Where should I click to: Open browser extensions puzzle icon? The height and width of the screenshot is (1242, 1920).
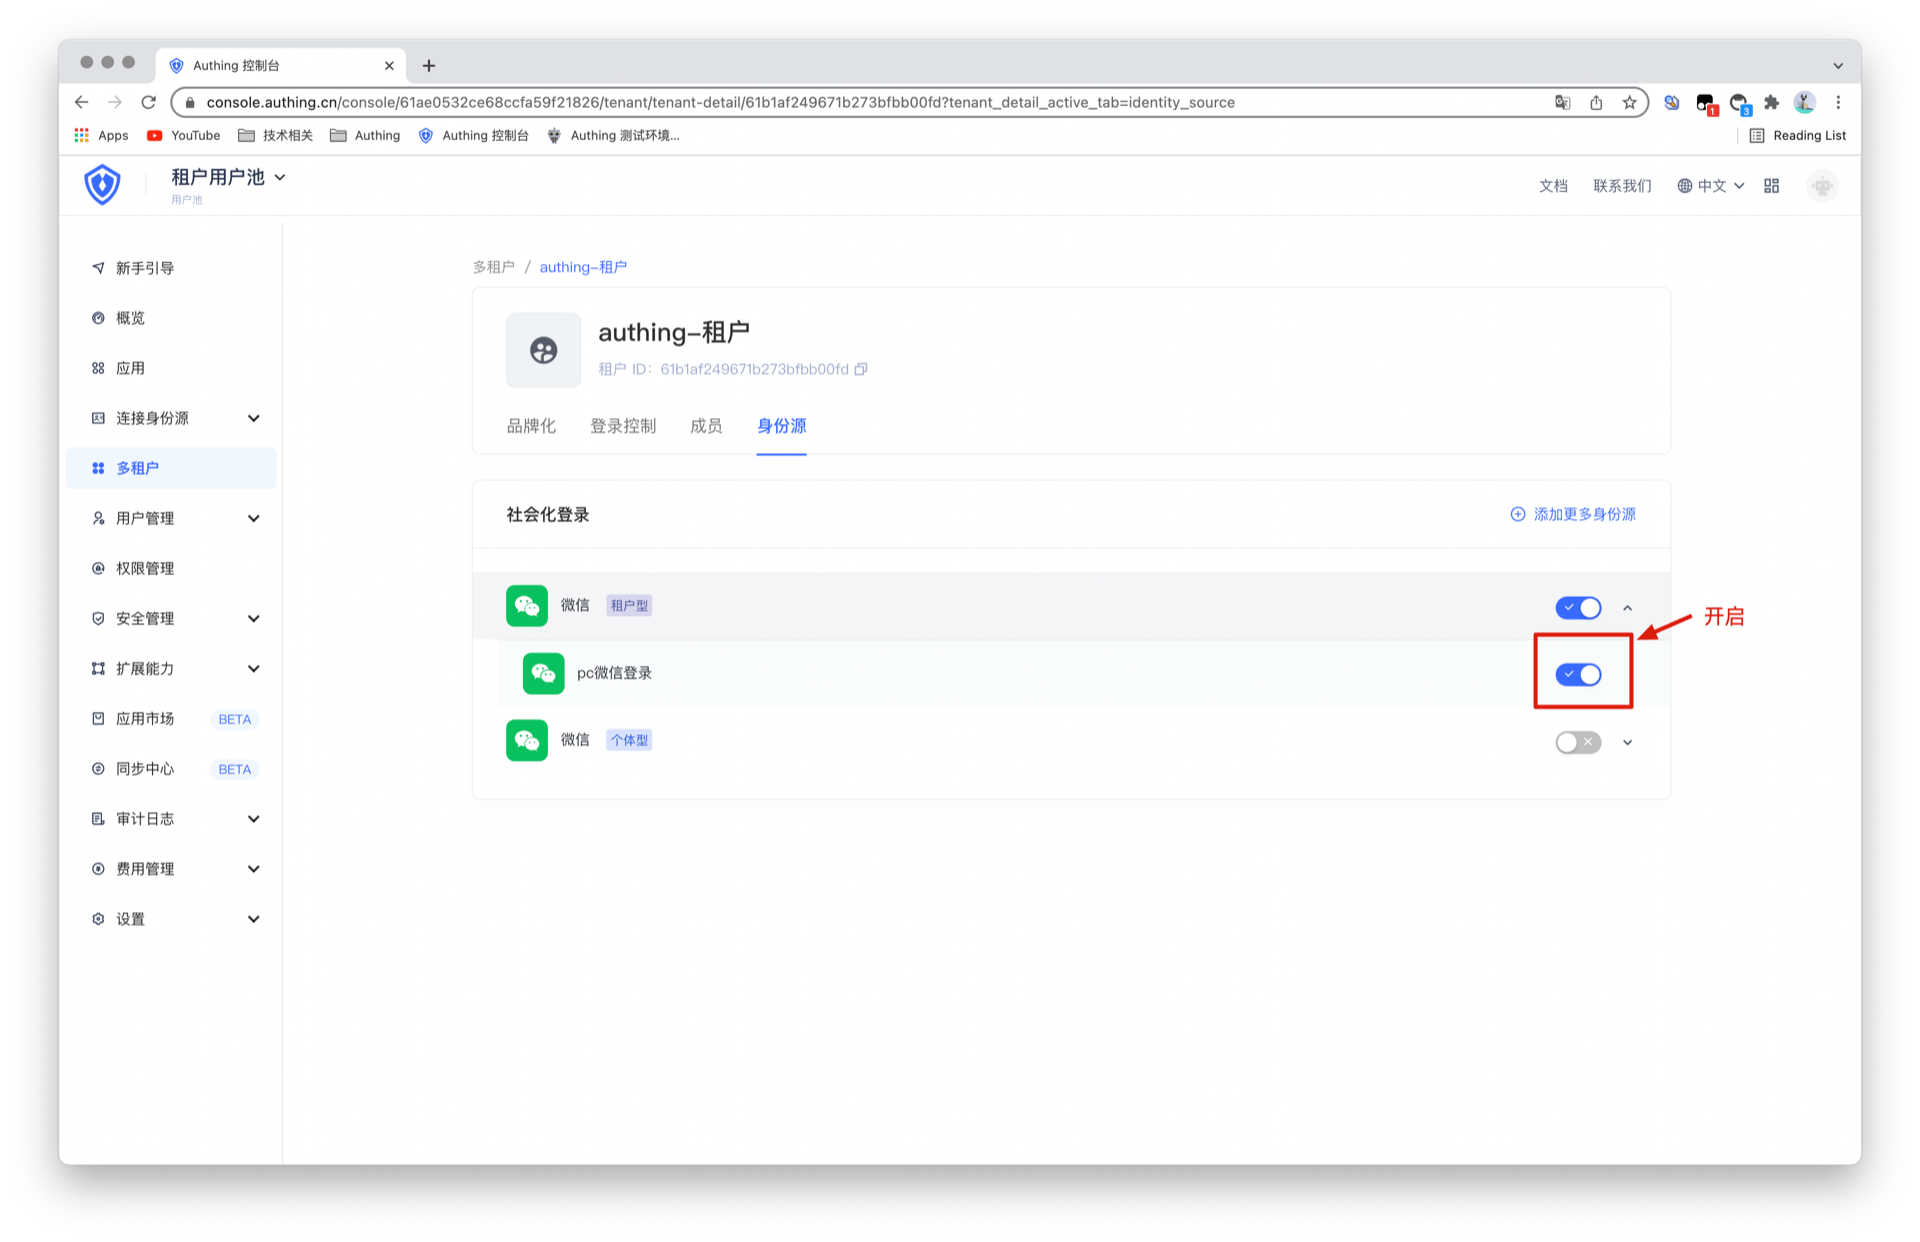tap(1771, 102)
